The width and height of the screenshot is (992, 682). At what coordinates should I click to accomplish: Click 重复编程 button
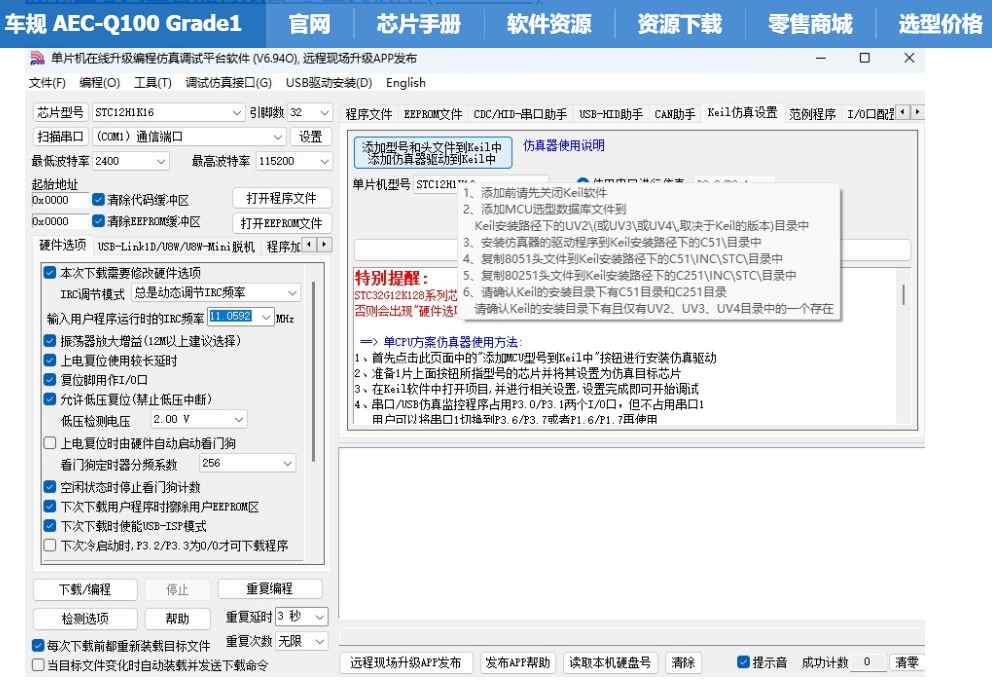click(x=270, y=589)
